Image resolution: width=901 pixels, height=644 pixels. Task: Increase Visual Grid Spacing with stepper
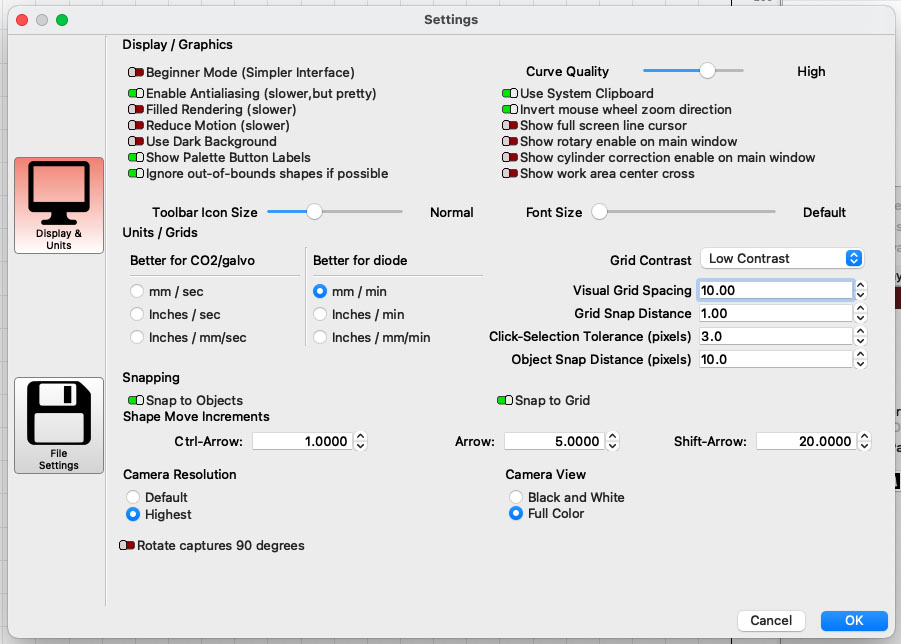(x=860, y=286)
